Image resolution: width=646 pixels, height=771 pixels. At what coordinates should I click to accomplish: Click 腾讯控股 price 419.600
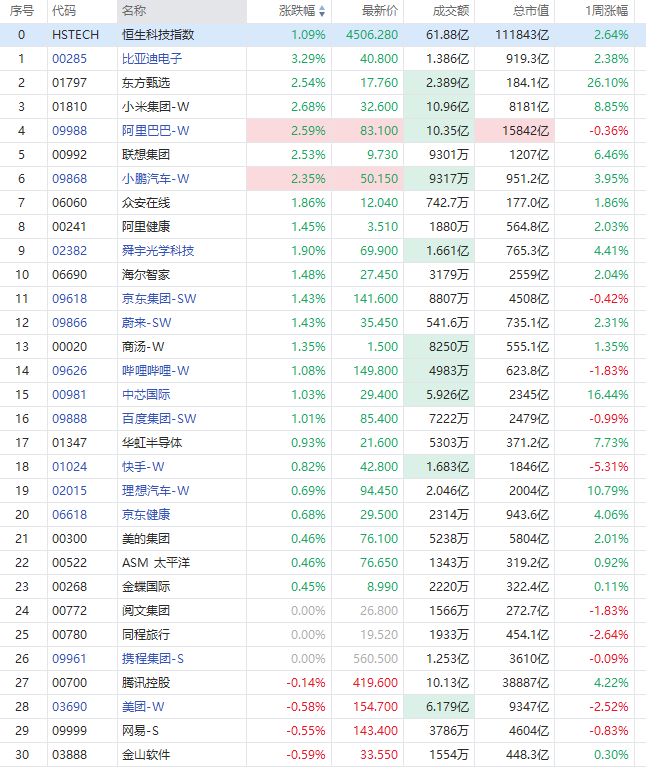[x=376, y=682]
